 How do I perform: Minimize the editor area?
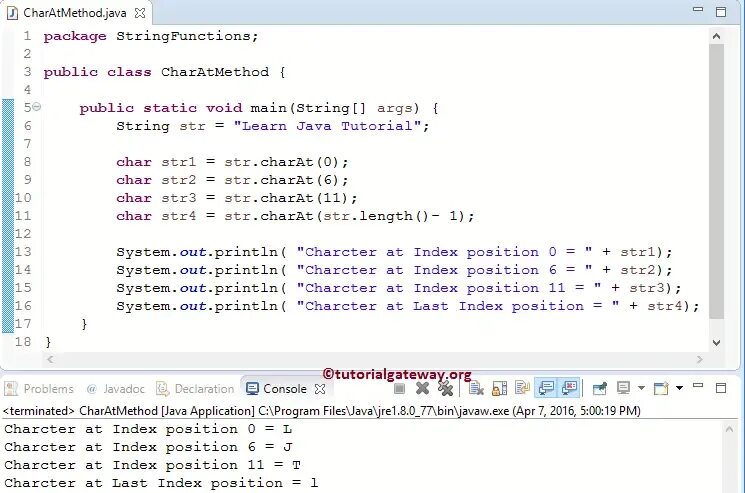698,9
